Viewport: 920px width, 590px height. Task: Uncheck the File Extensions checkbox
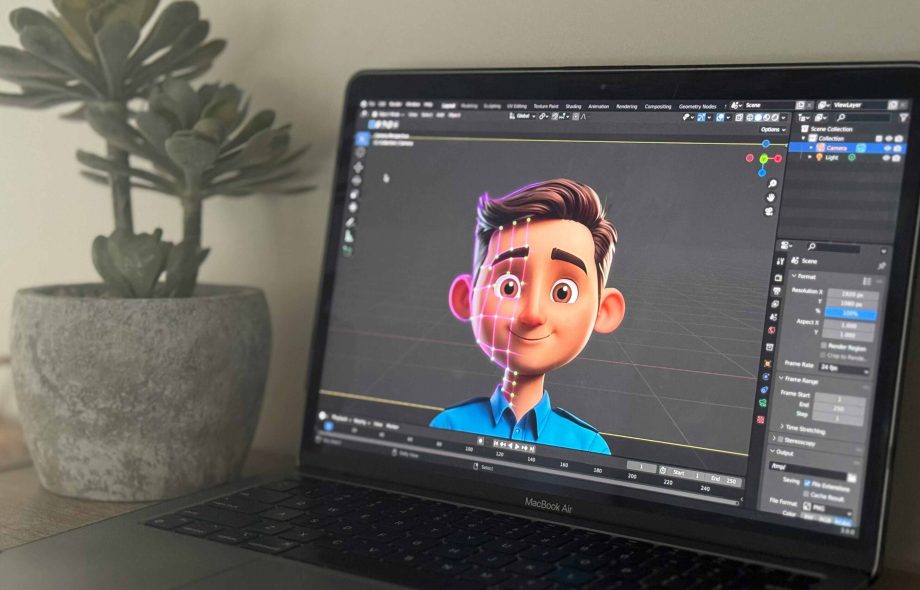click(808, 483)
